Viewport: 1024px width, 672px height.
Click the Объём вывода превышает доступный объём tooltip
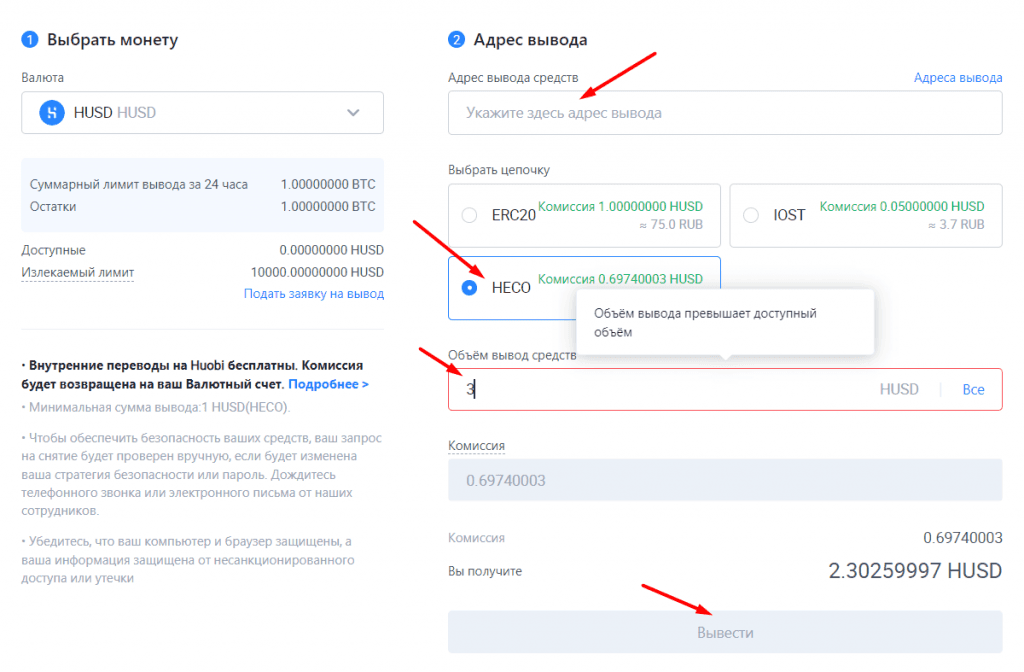(x=725, y=323)
